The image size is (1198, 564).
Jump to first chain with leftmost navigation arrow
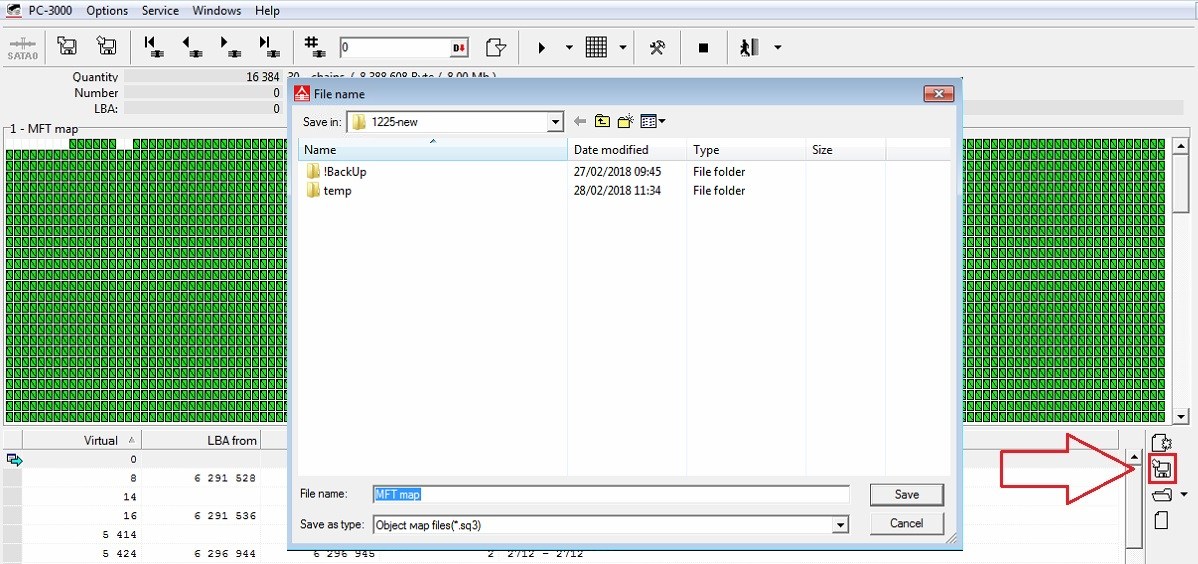[152, 46]
